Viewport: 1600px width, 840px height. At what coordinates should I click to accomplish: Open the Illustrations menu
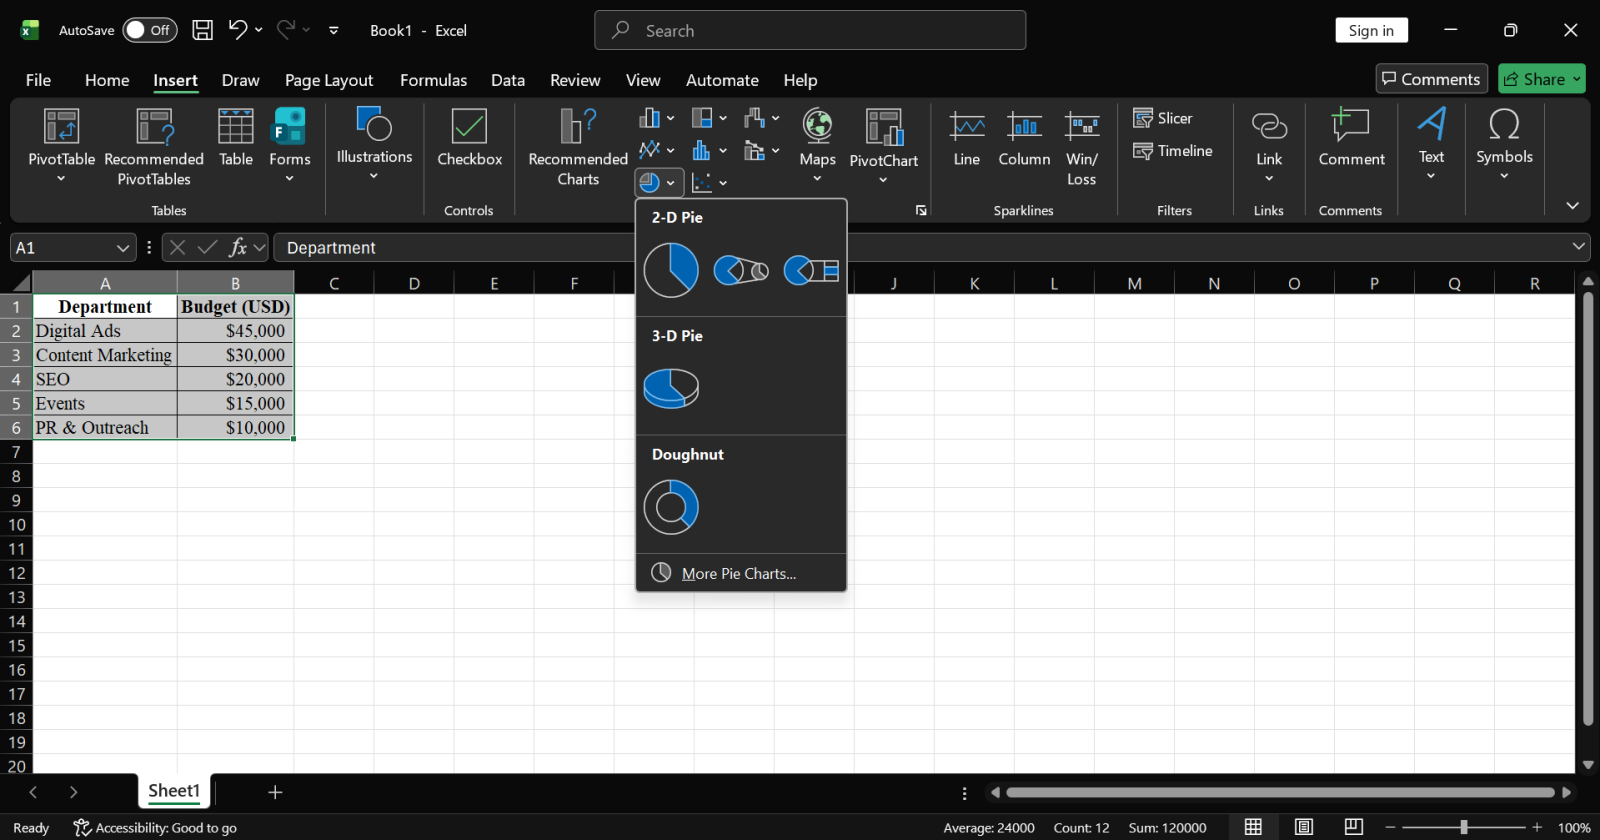(x=374, y=145)
